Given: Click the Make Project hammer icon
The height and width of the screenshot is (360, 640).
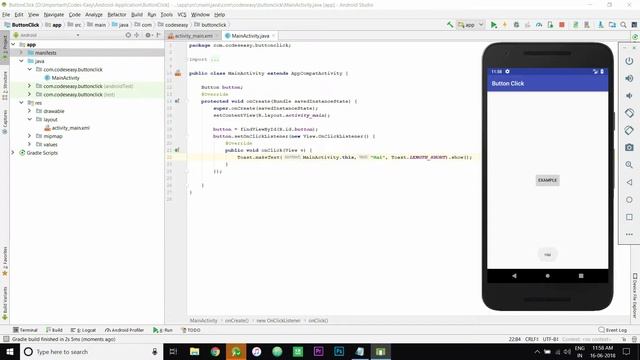Looking at the screenshot, I should (x=450, y=25).
